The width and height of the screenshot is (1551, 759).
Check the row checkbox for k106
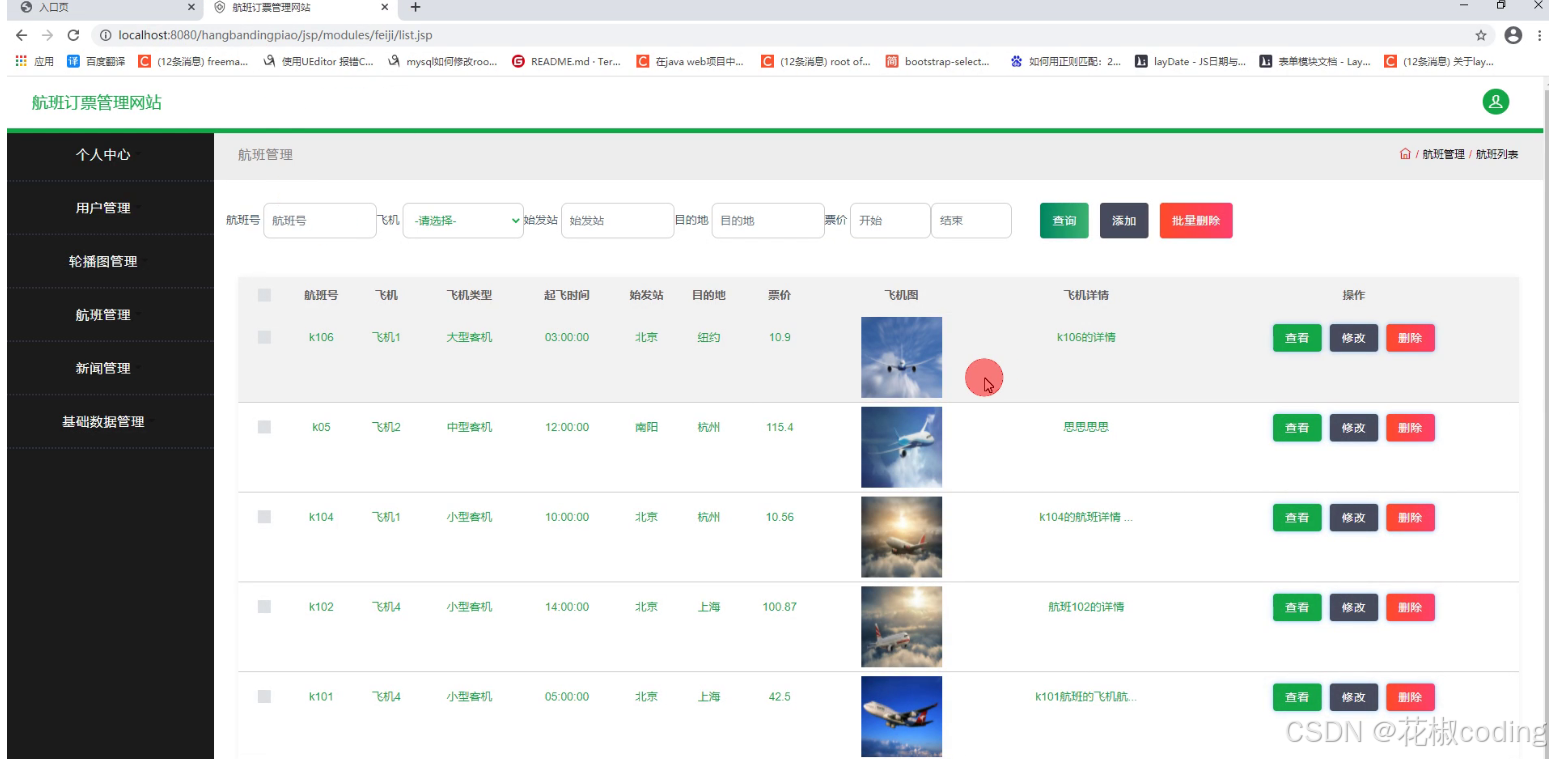[264, 337]
